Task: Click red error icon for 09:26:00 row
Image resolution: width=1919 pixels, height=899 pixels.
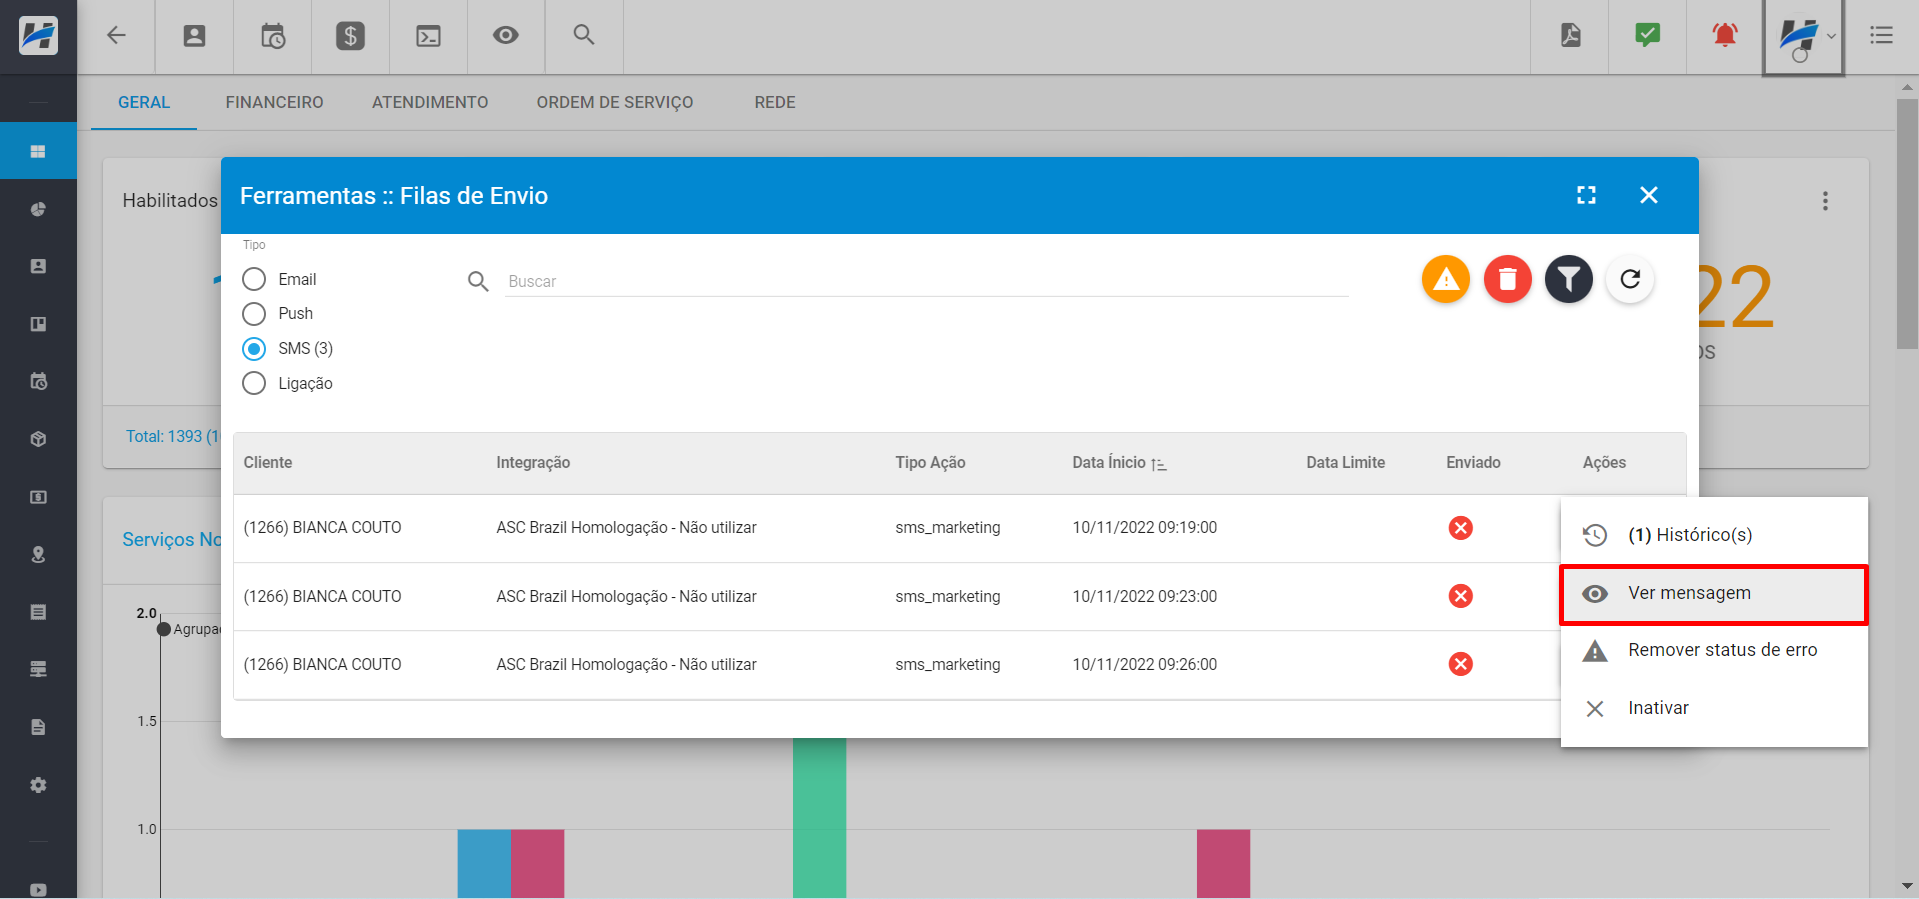Action: (x=1461, y=664)
